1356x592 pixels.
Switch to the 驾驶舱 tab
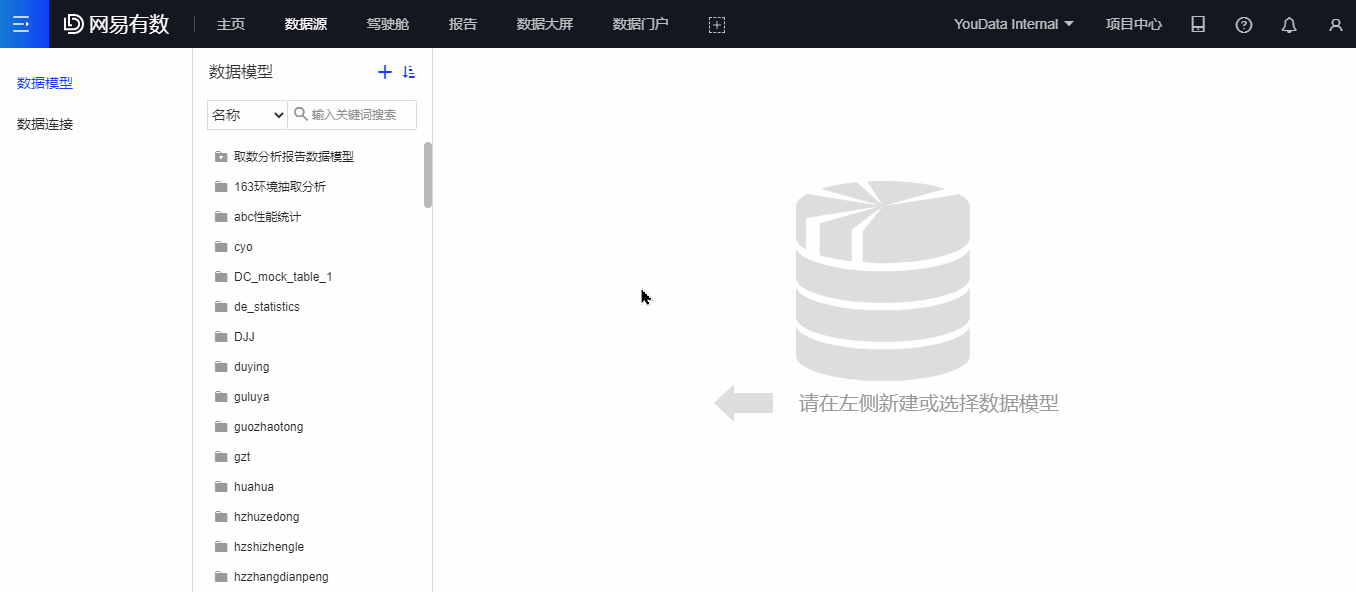pyautogui.click(x=388, y=24)
